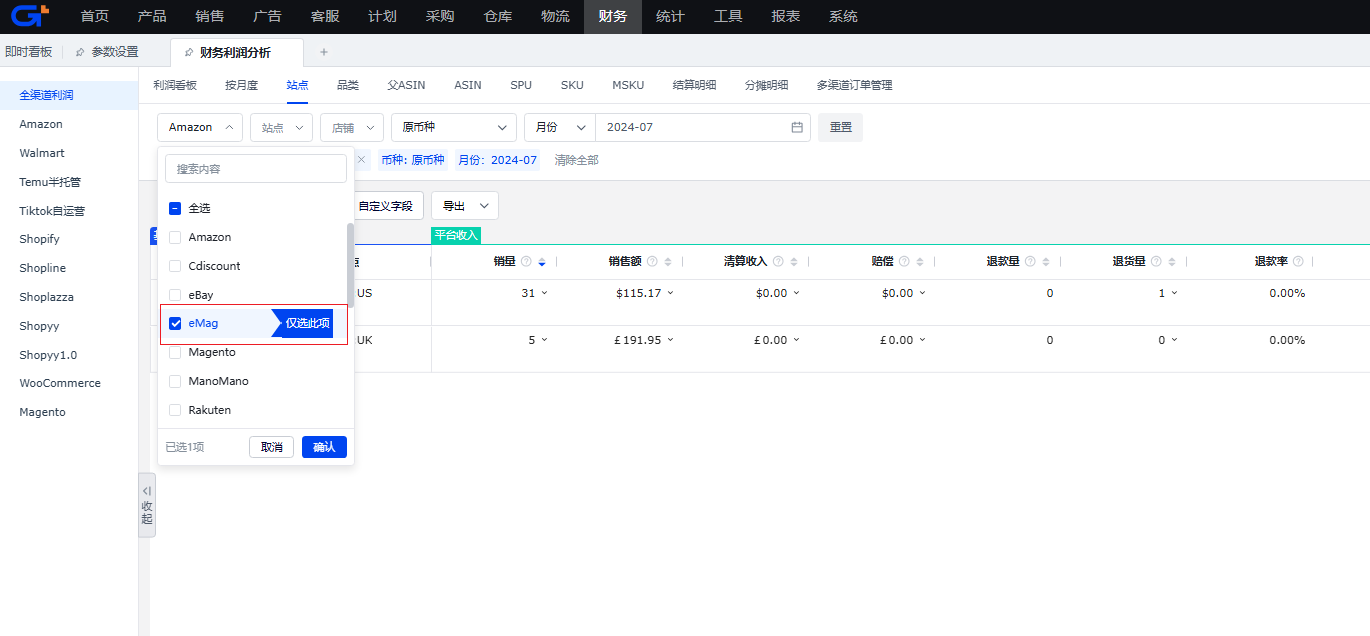Screen dimensions: 1370x636
Task: Open the 即时看板 tab
Action: pyautogui.click(x=29, y=52)
